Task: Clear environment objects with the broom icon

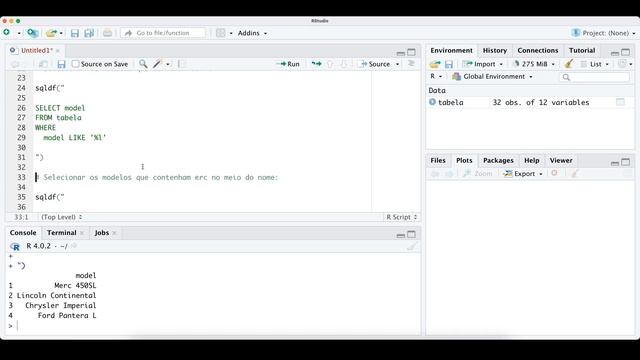Action: click(569, 64)
